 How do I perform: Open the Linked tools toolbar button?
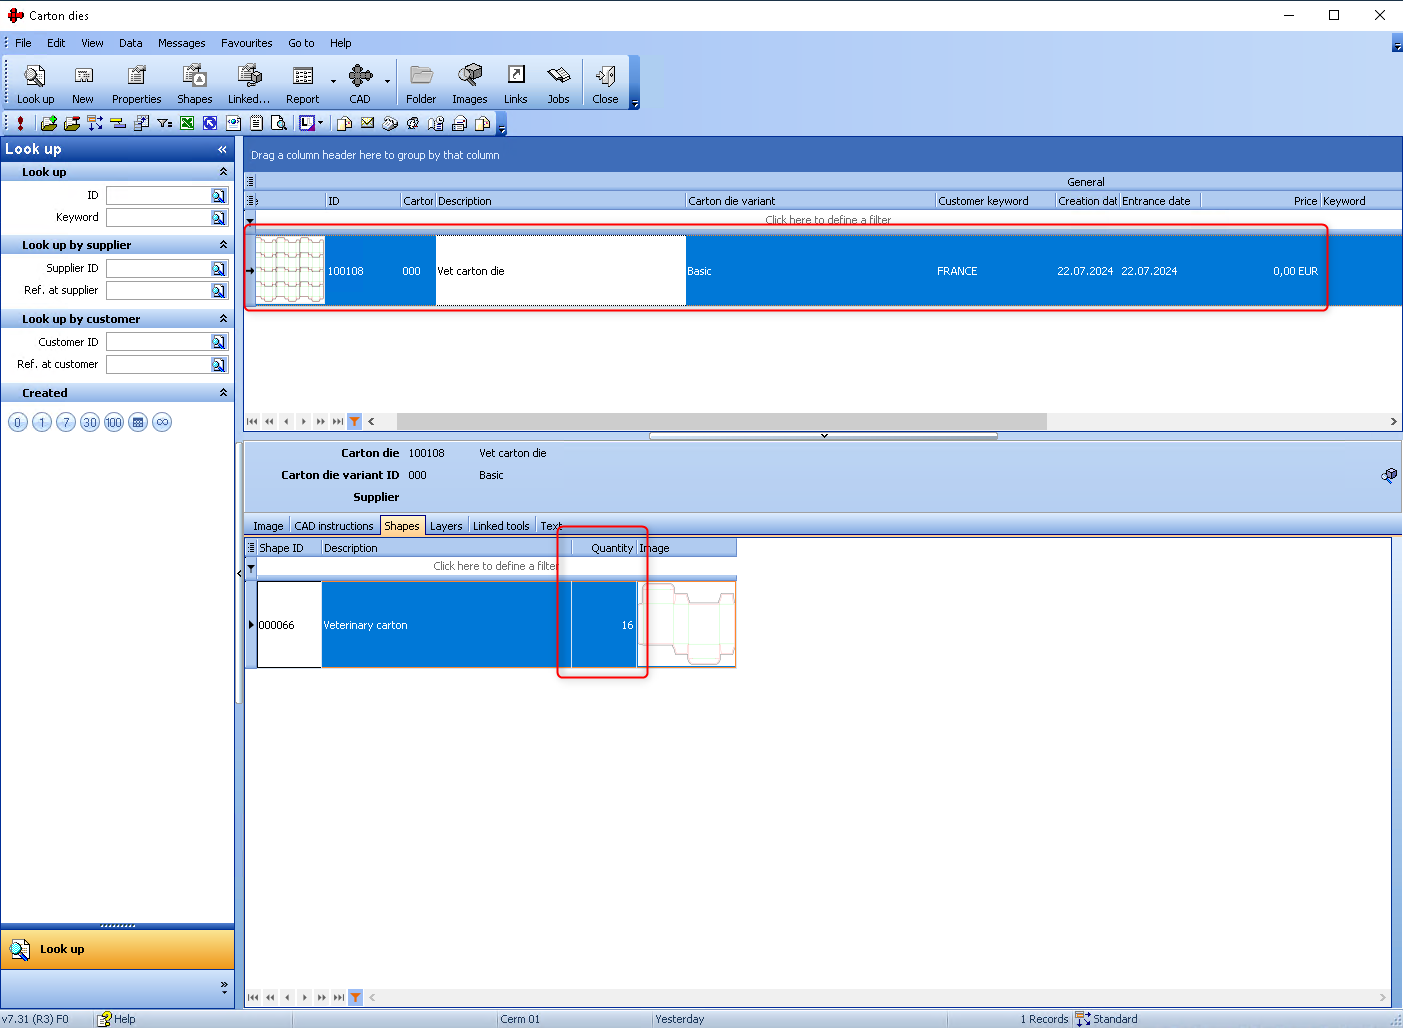point(249,84)
